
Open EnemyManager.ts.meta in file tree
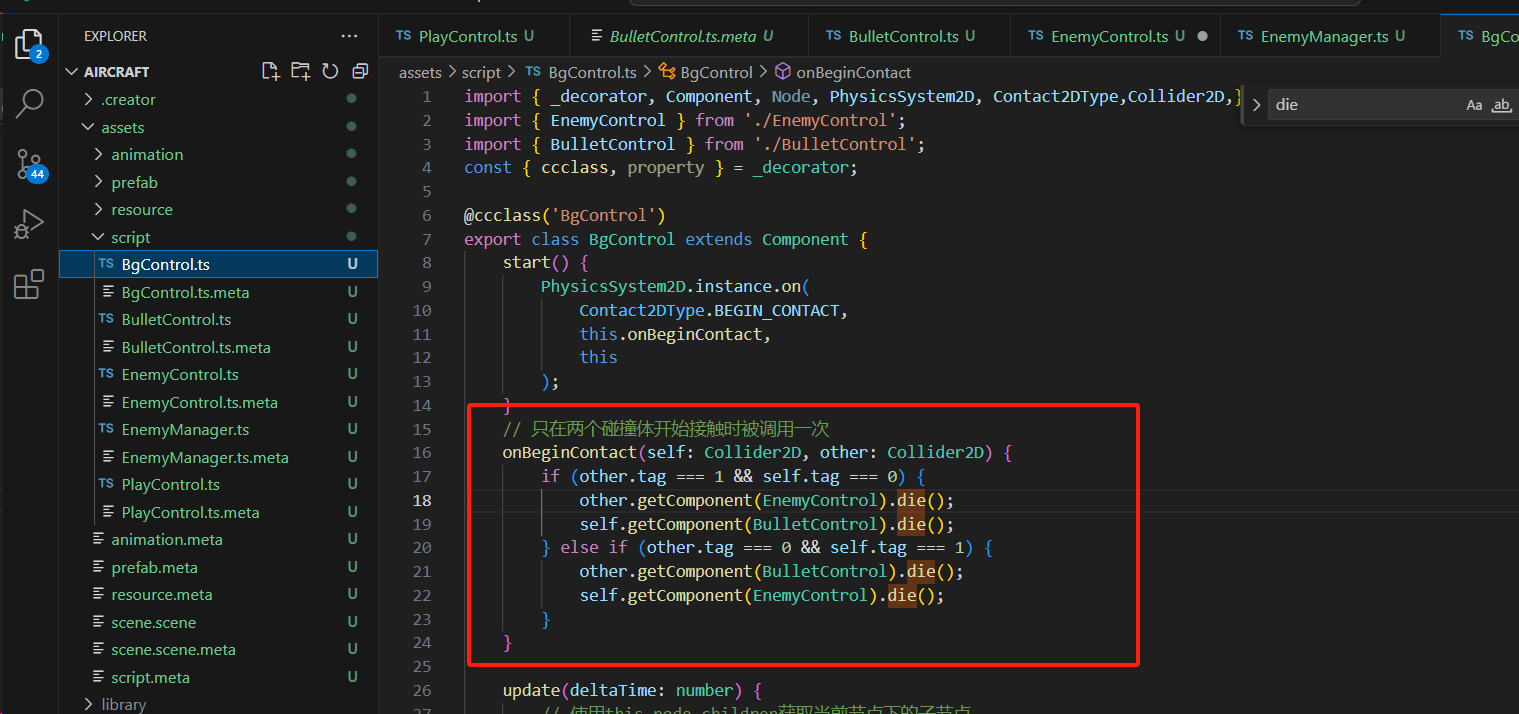(205, 457)
